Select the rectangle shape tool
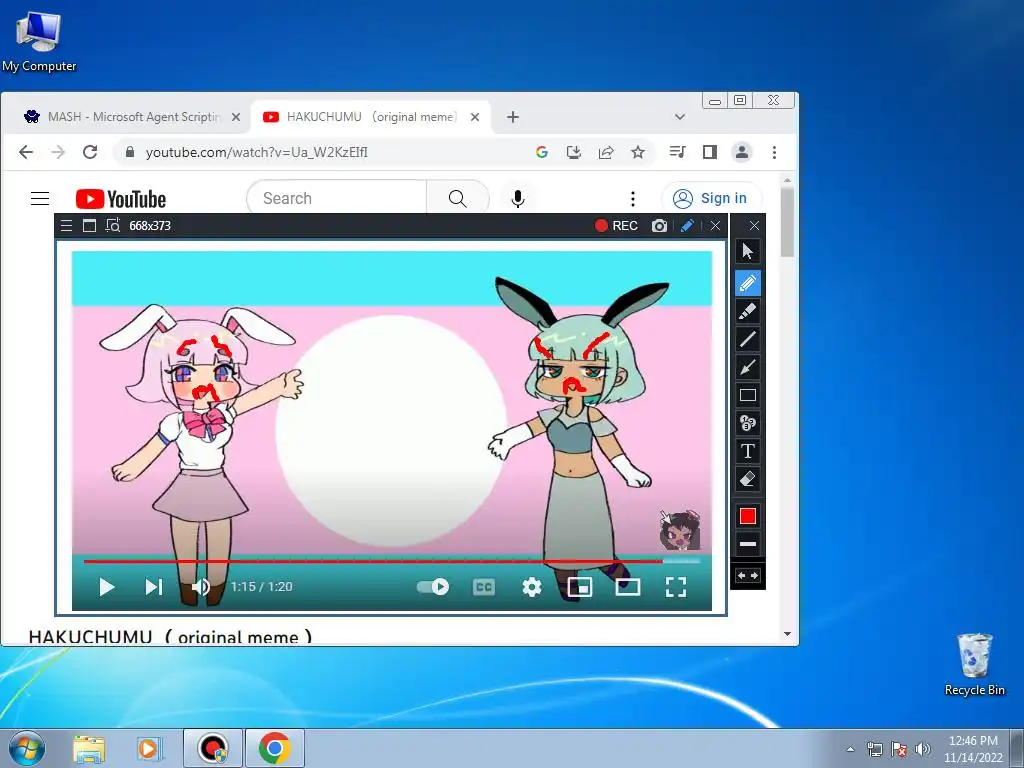 tap(748, 395)
